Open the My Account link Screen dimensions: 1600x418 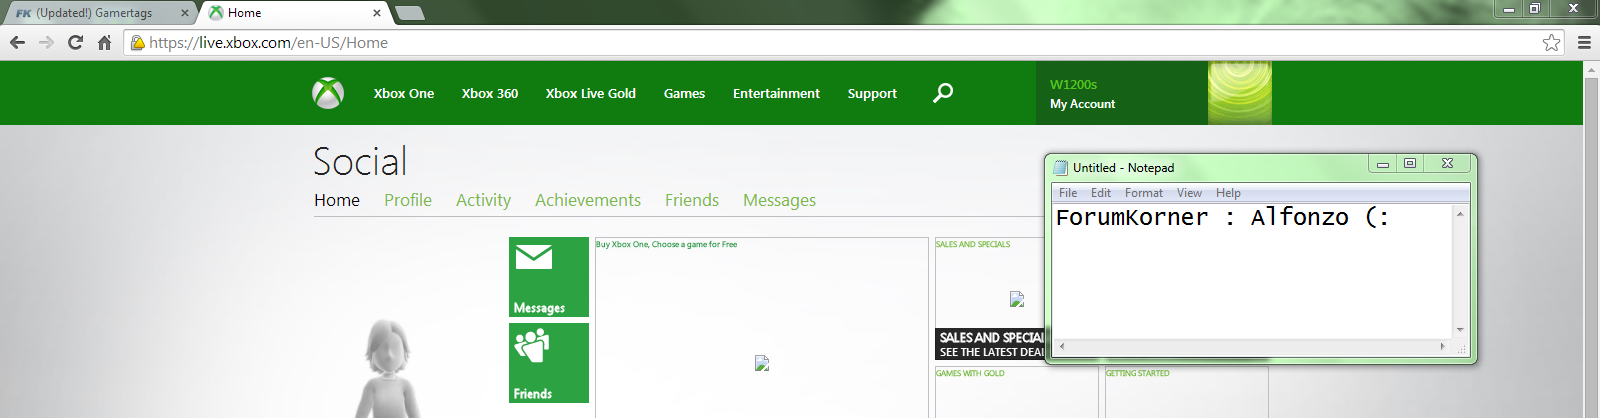click(1082, 104)
